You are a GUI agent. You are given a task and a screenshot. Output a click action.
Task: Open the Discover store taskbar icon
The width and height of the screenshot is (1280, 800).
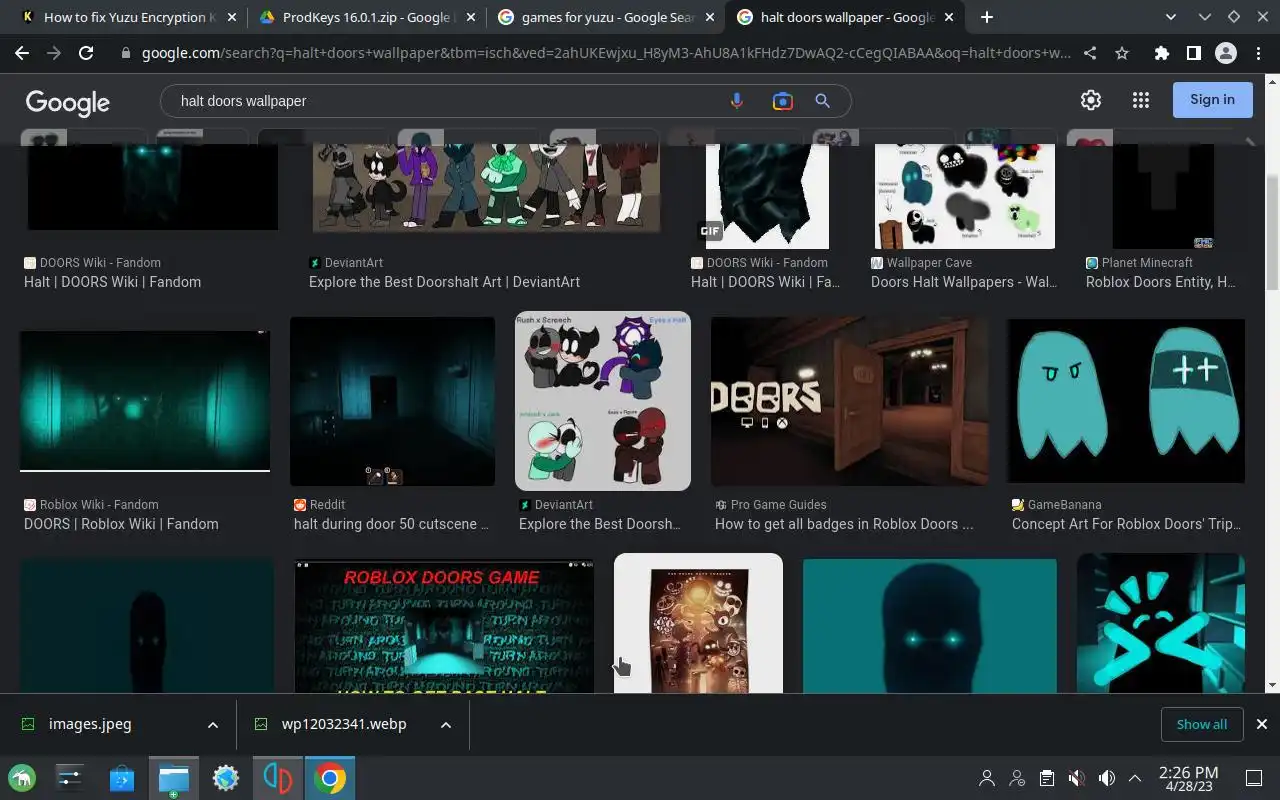(x=121, y=777)
